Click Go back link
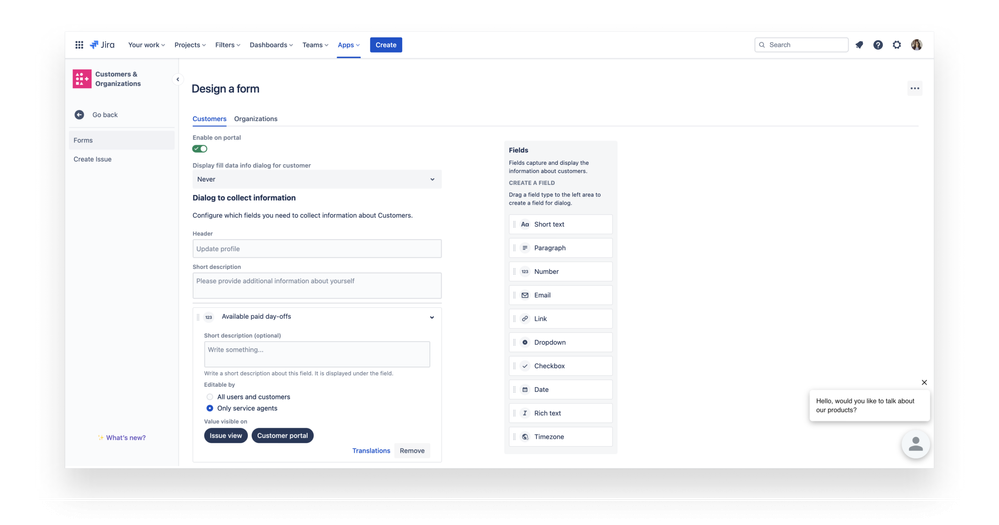Screen dimensions: 999x525 (104, 115)
